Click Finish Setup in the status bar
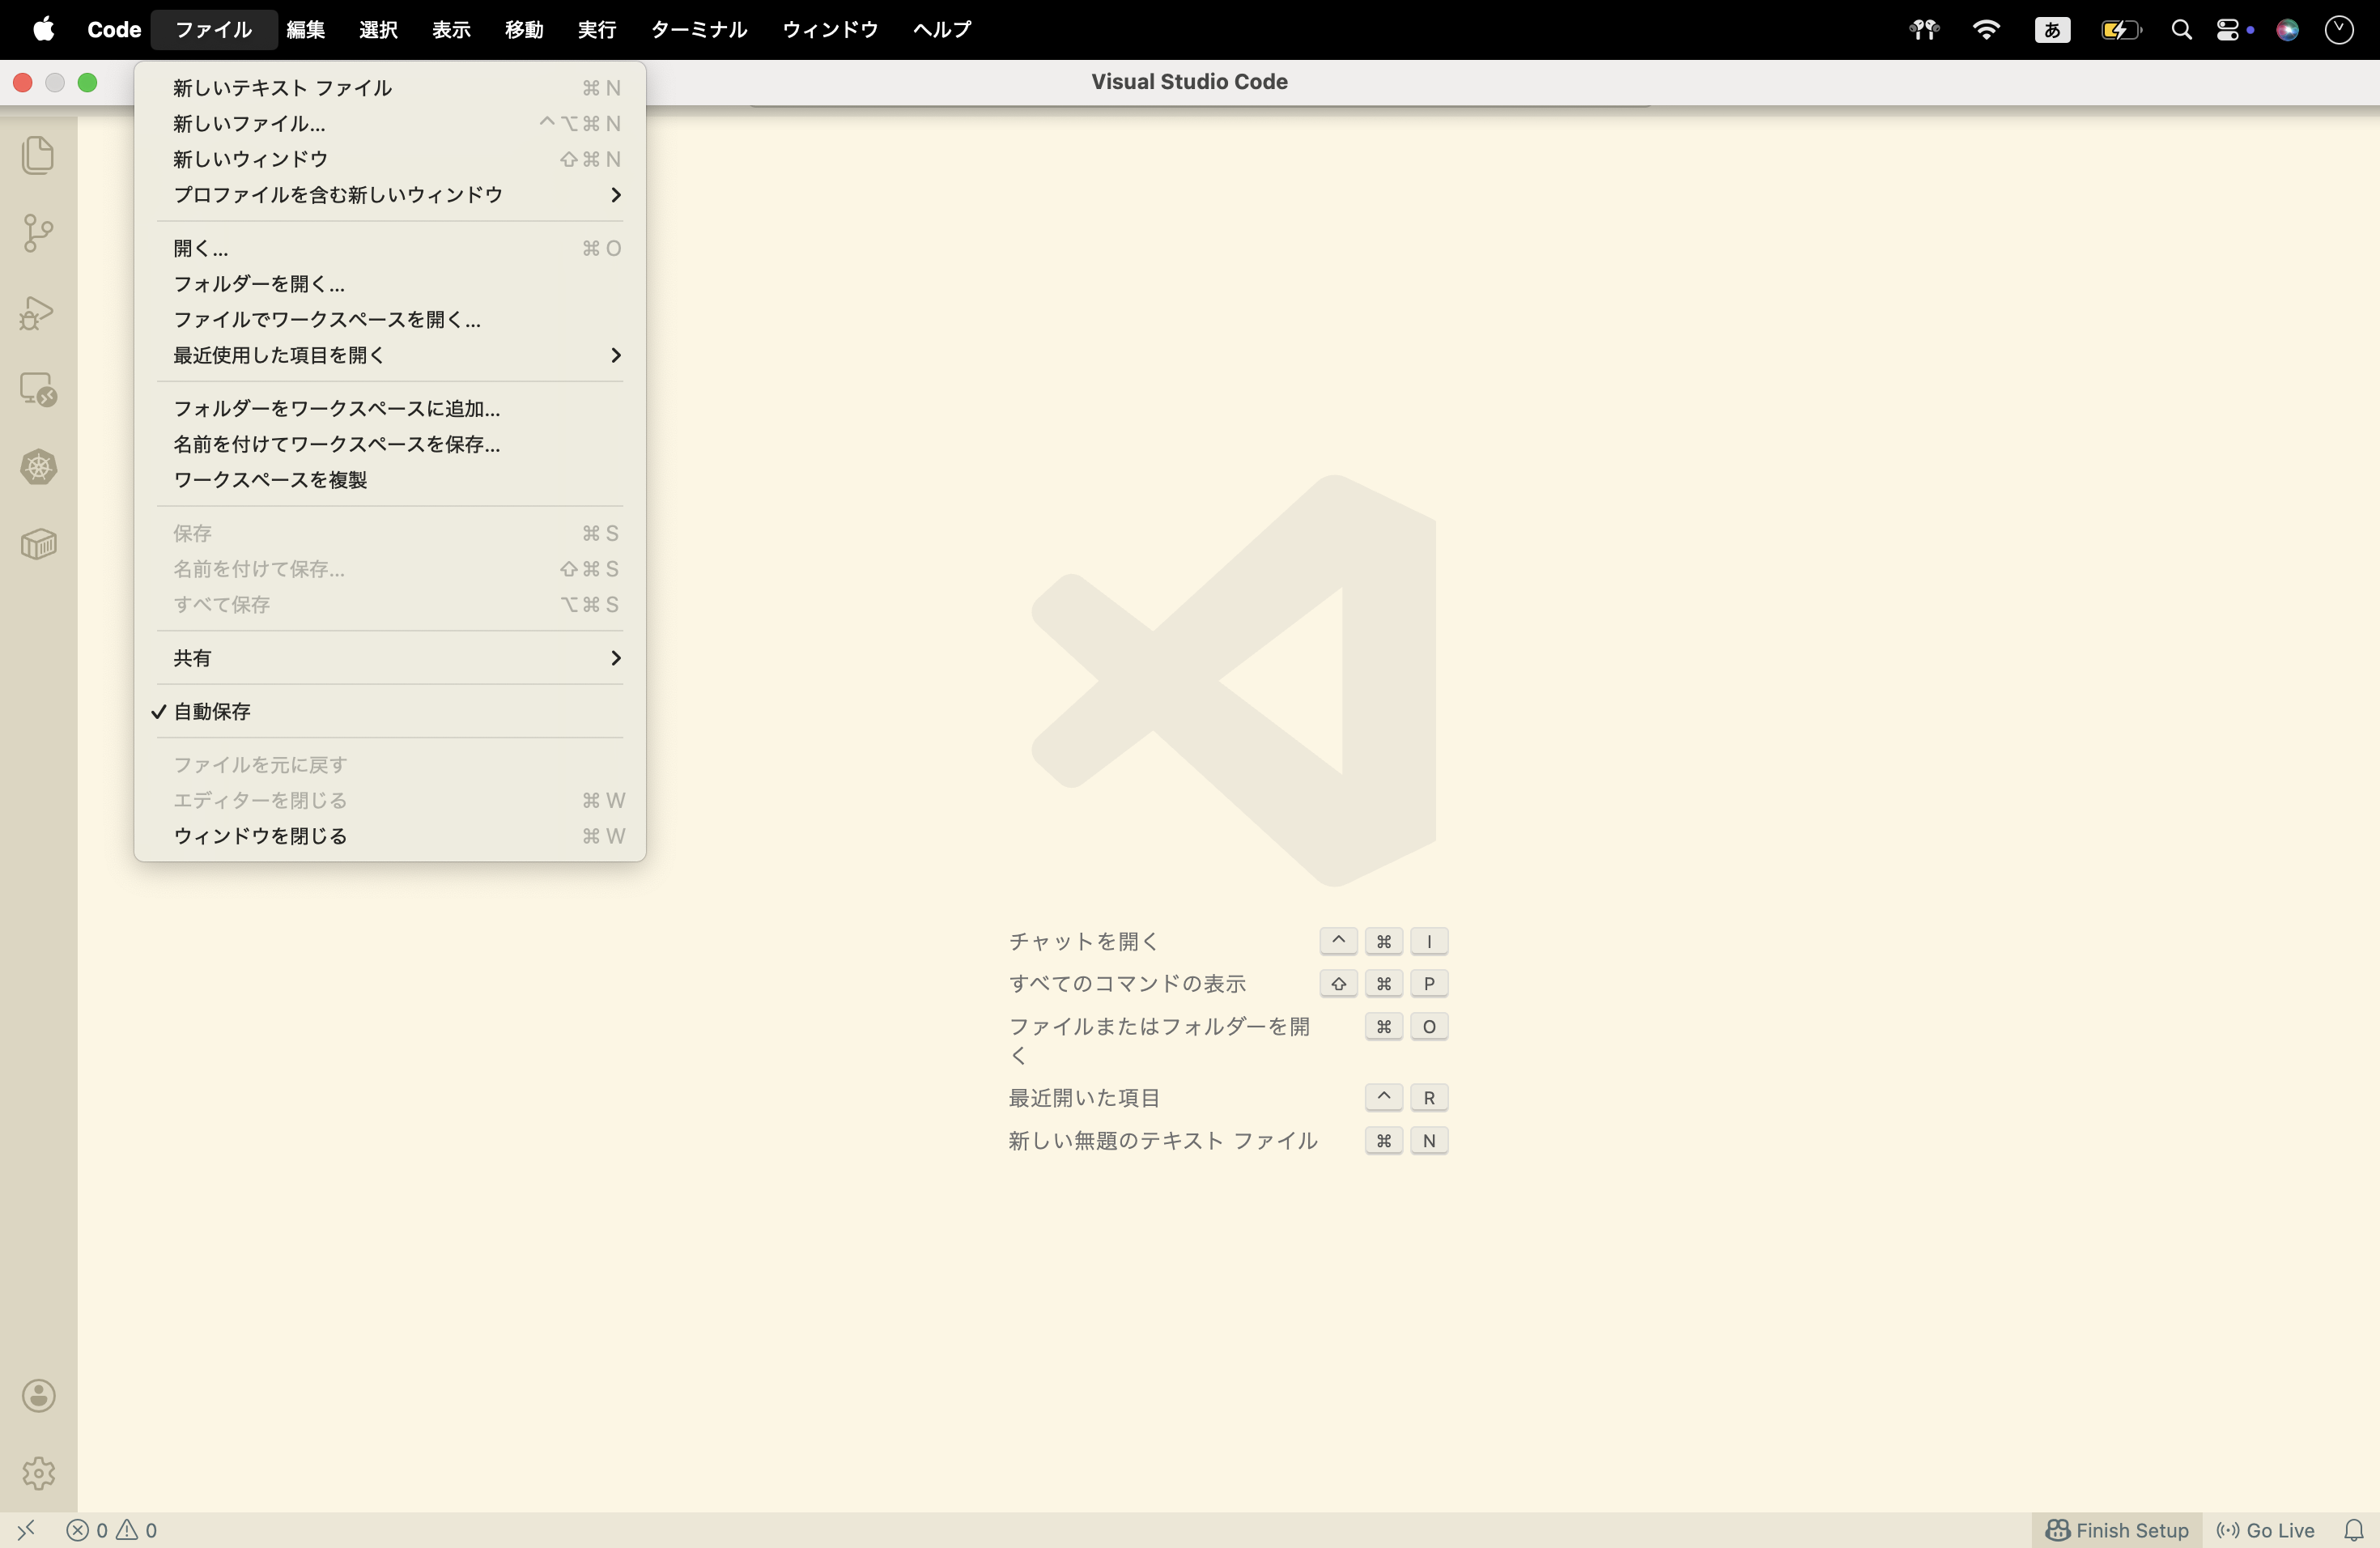Viewport: 2380px width, 1548px height. point(2117,1530)
